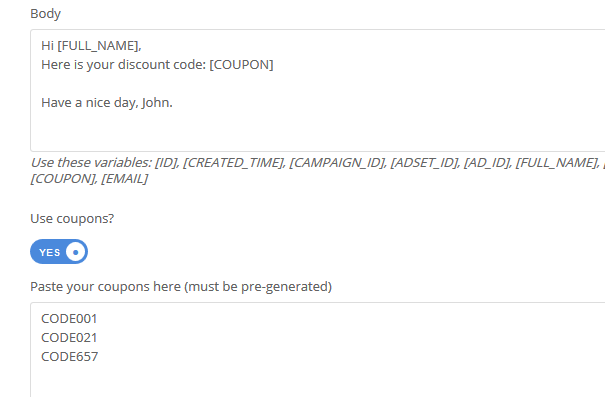Click the CODE657 coupon entry
This screenshot has height=397, width=605.
tap(69, 356)
